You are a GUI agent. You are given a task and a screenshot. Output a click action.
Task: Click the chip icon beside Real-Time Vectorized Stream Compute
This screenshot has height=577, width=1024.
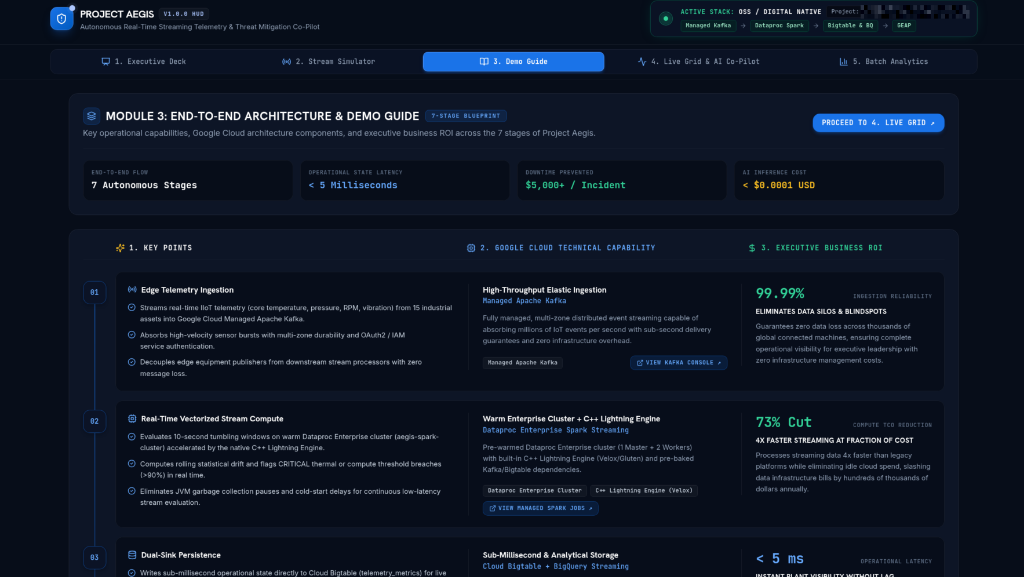(132, 419)
